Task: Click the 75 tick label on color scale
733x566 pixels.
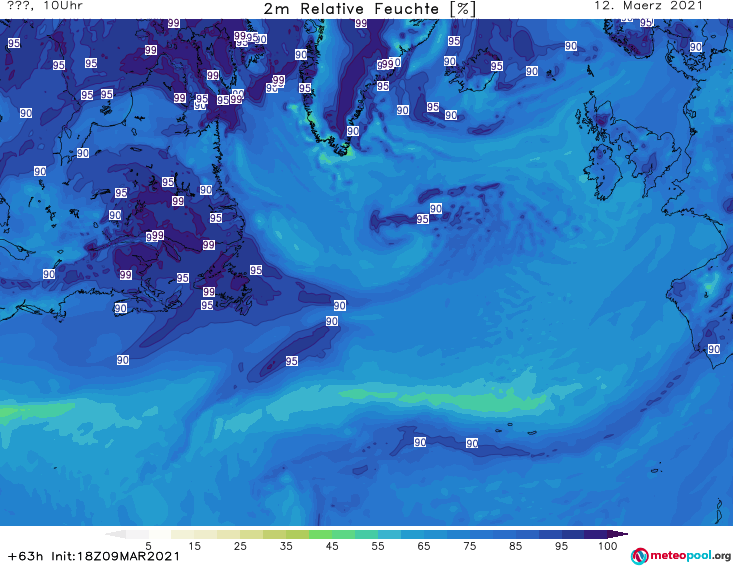Action: point(469,546)
